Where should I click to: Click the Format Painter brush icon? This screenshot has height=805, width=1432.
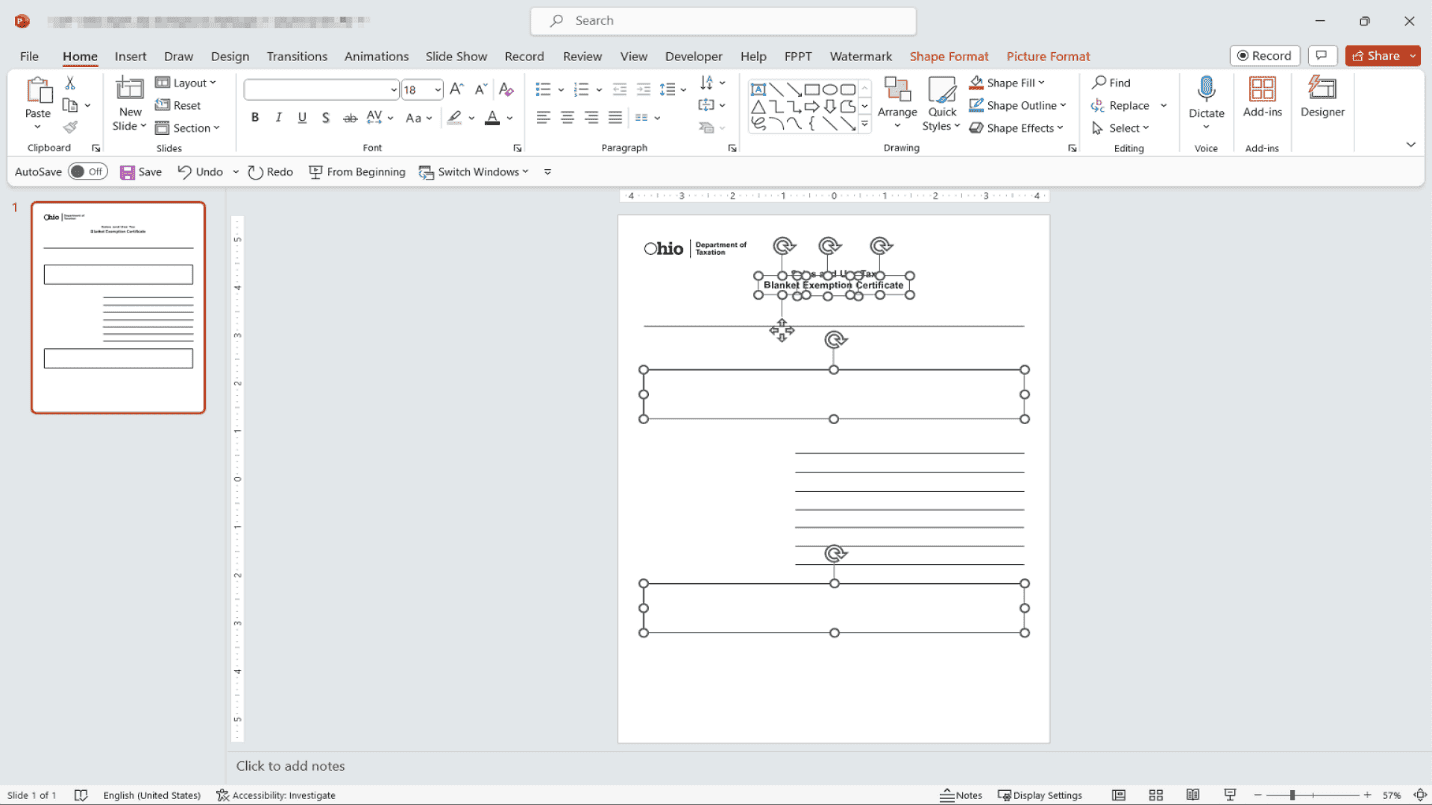[70, 127]
